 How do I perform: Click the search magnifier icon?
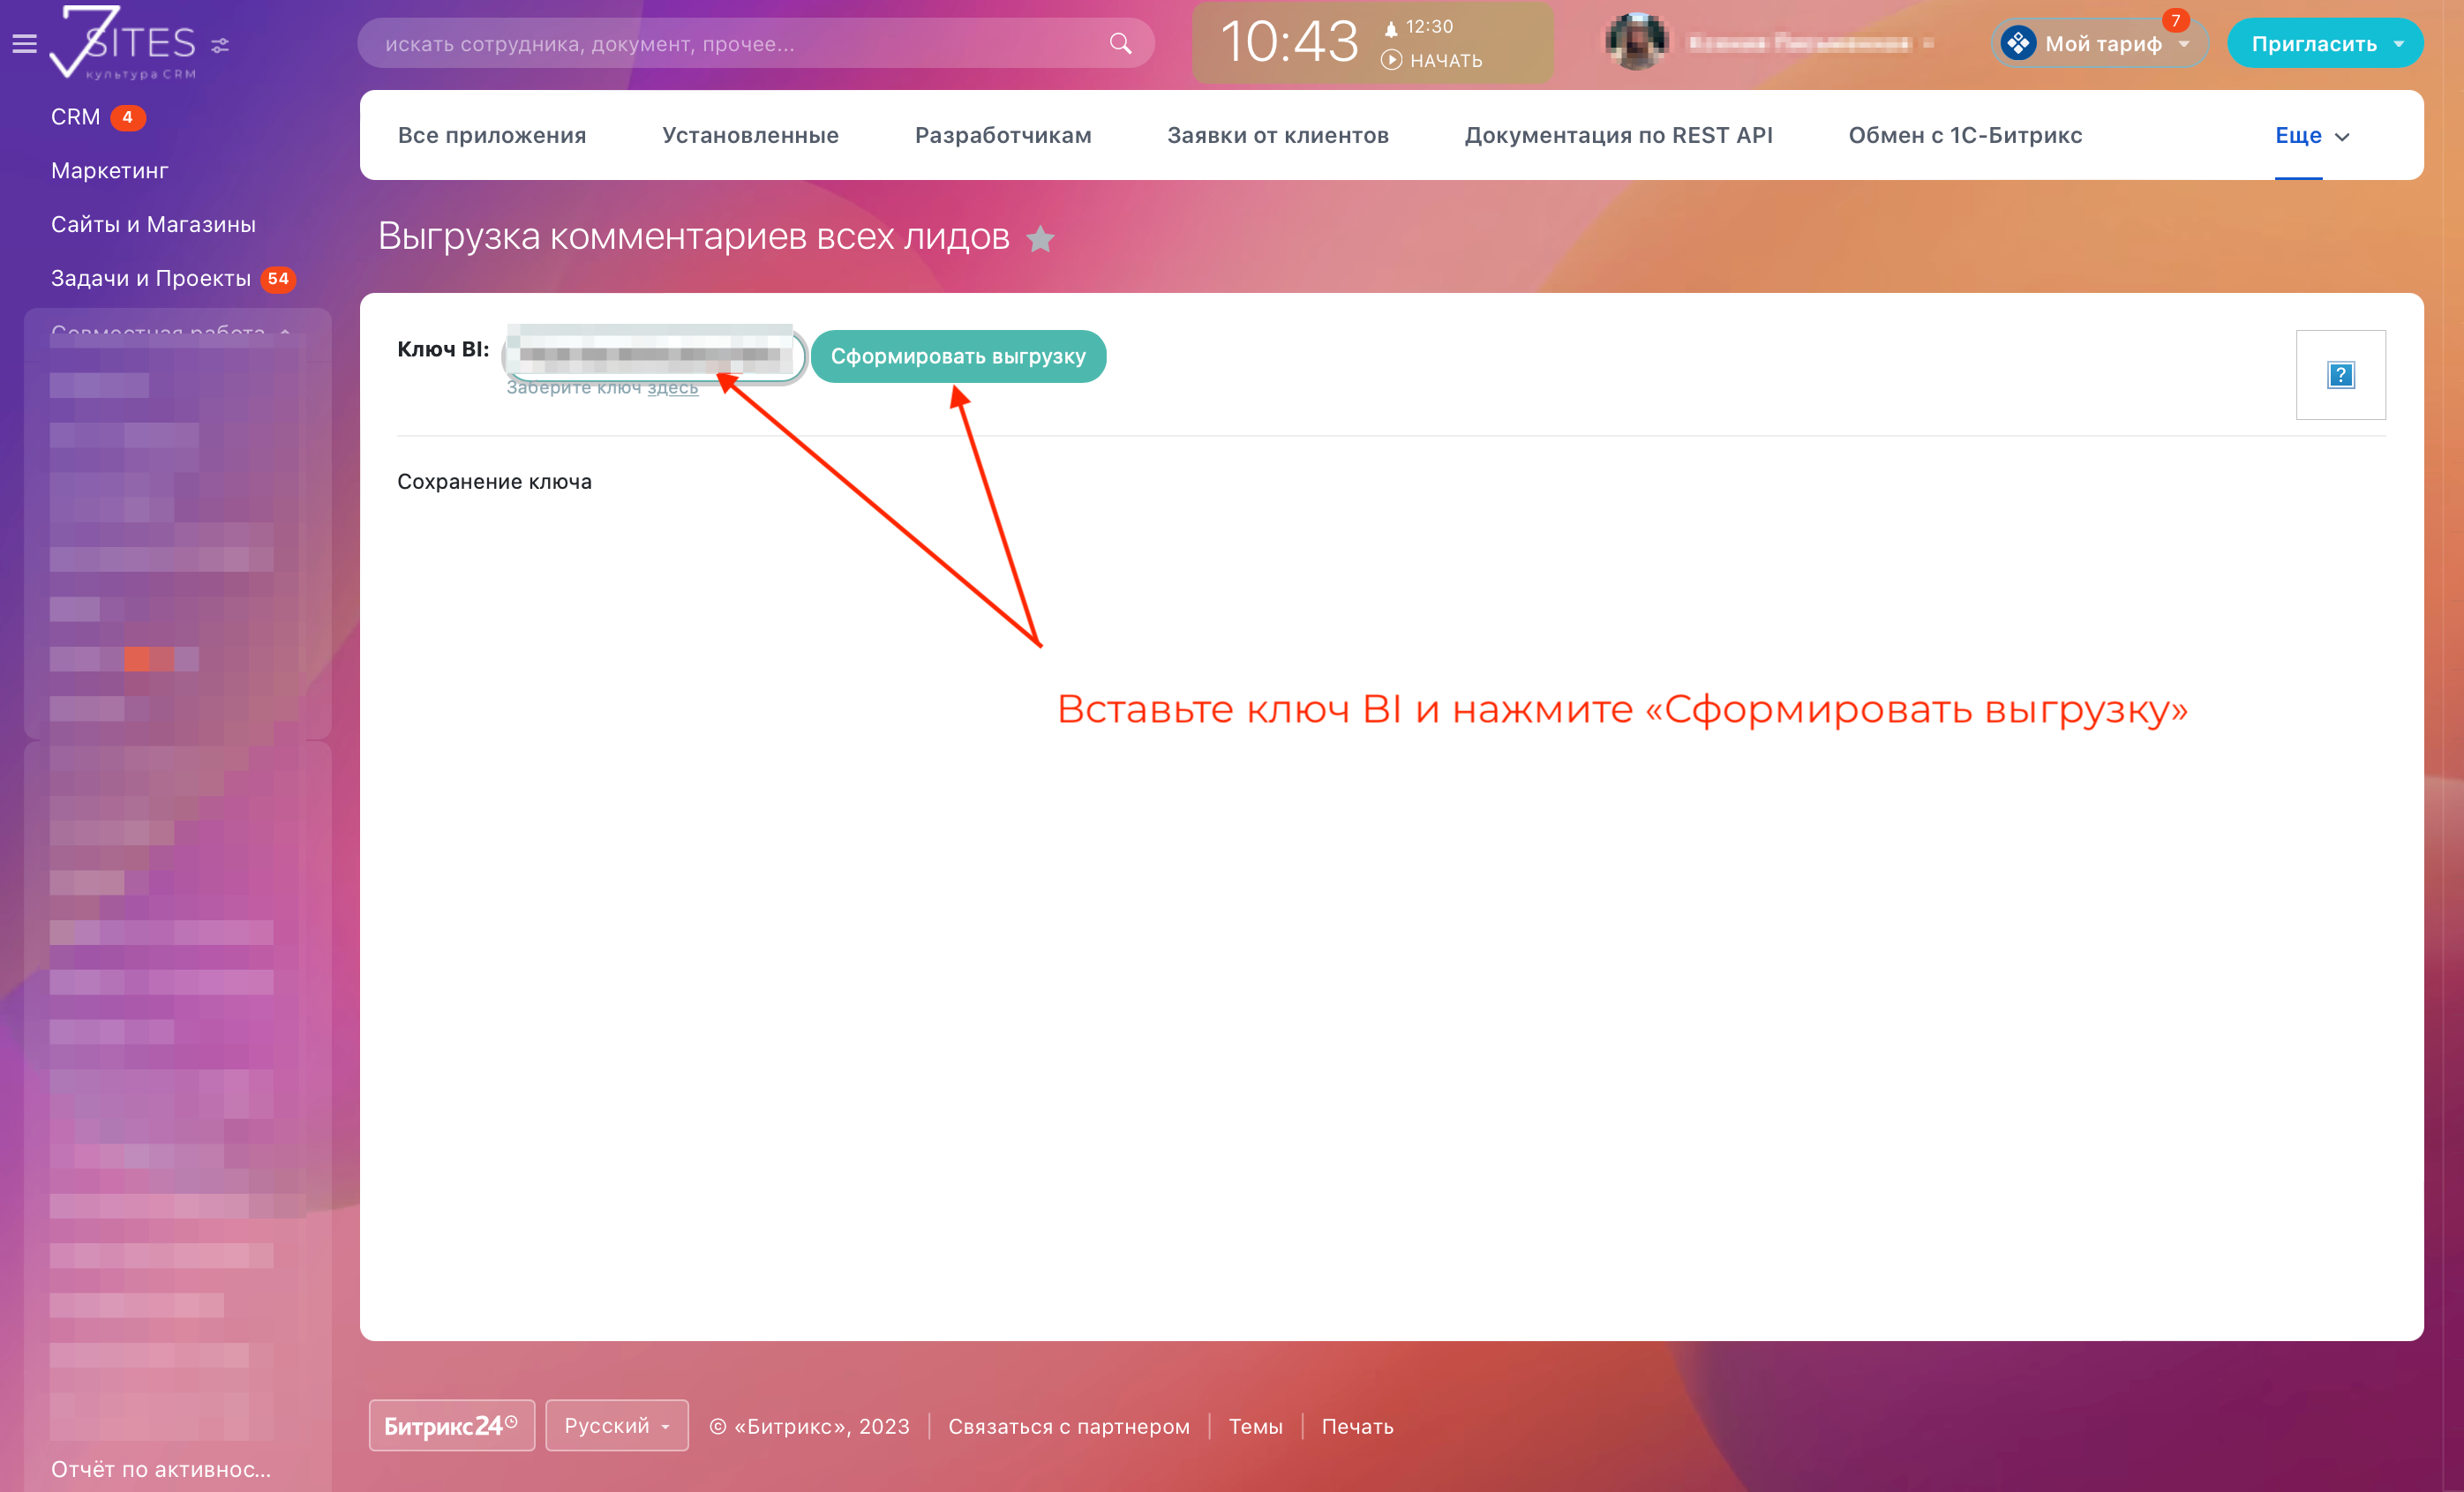click(x=1120, y=44)
